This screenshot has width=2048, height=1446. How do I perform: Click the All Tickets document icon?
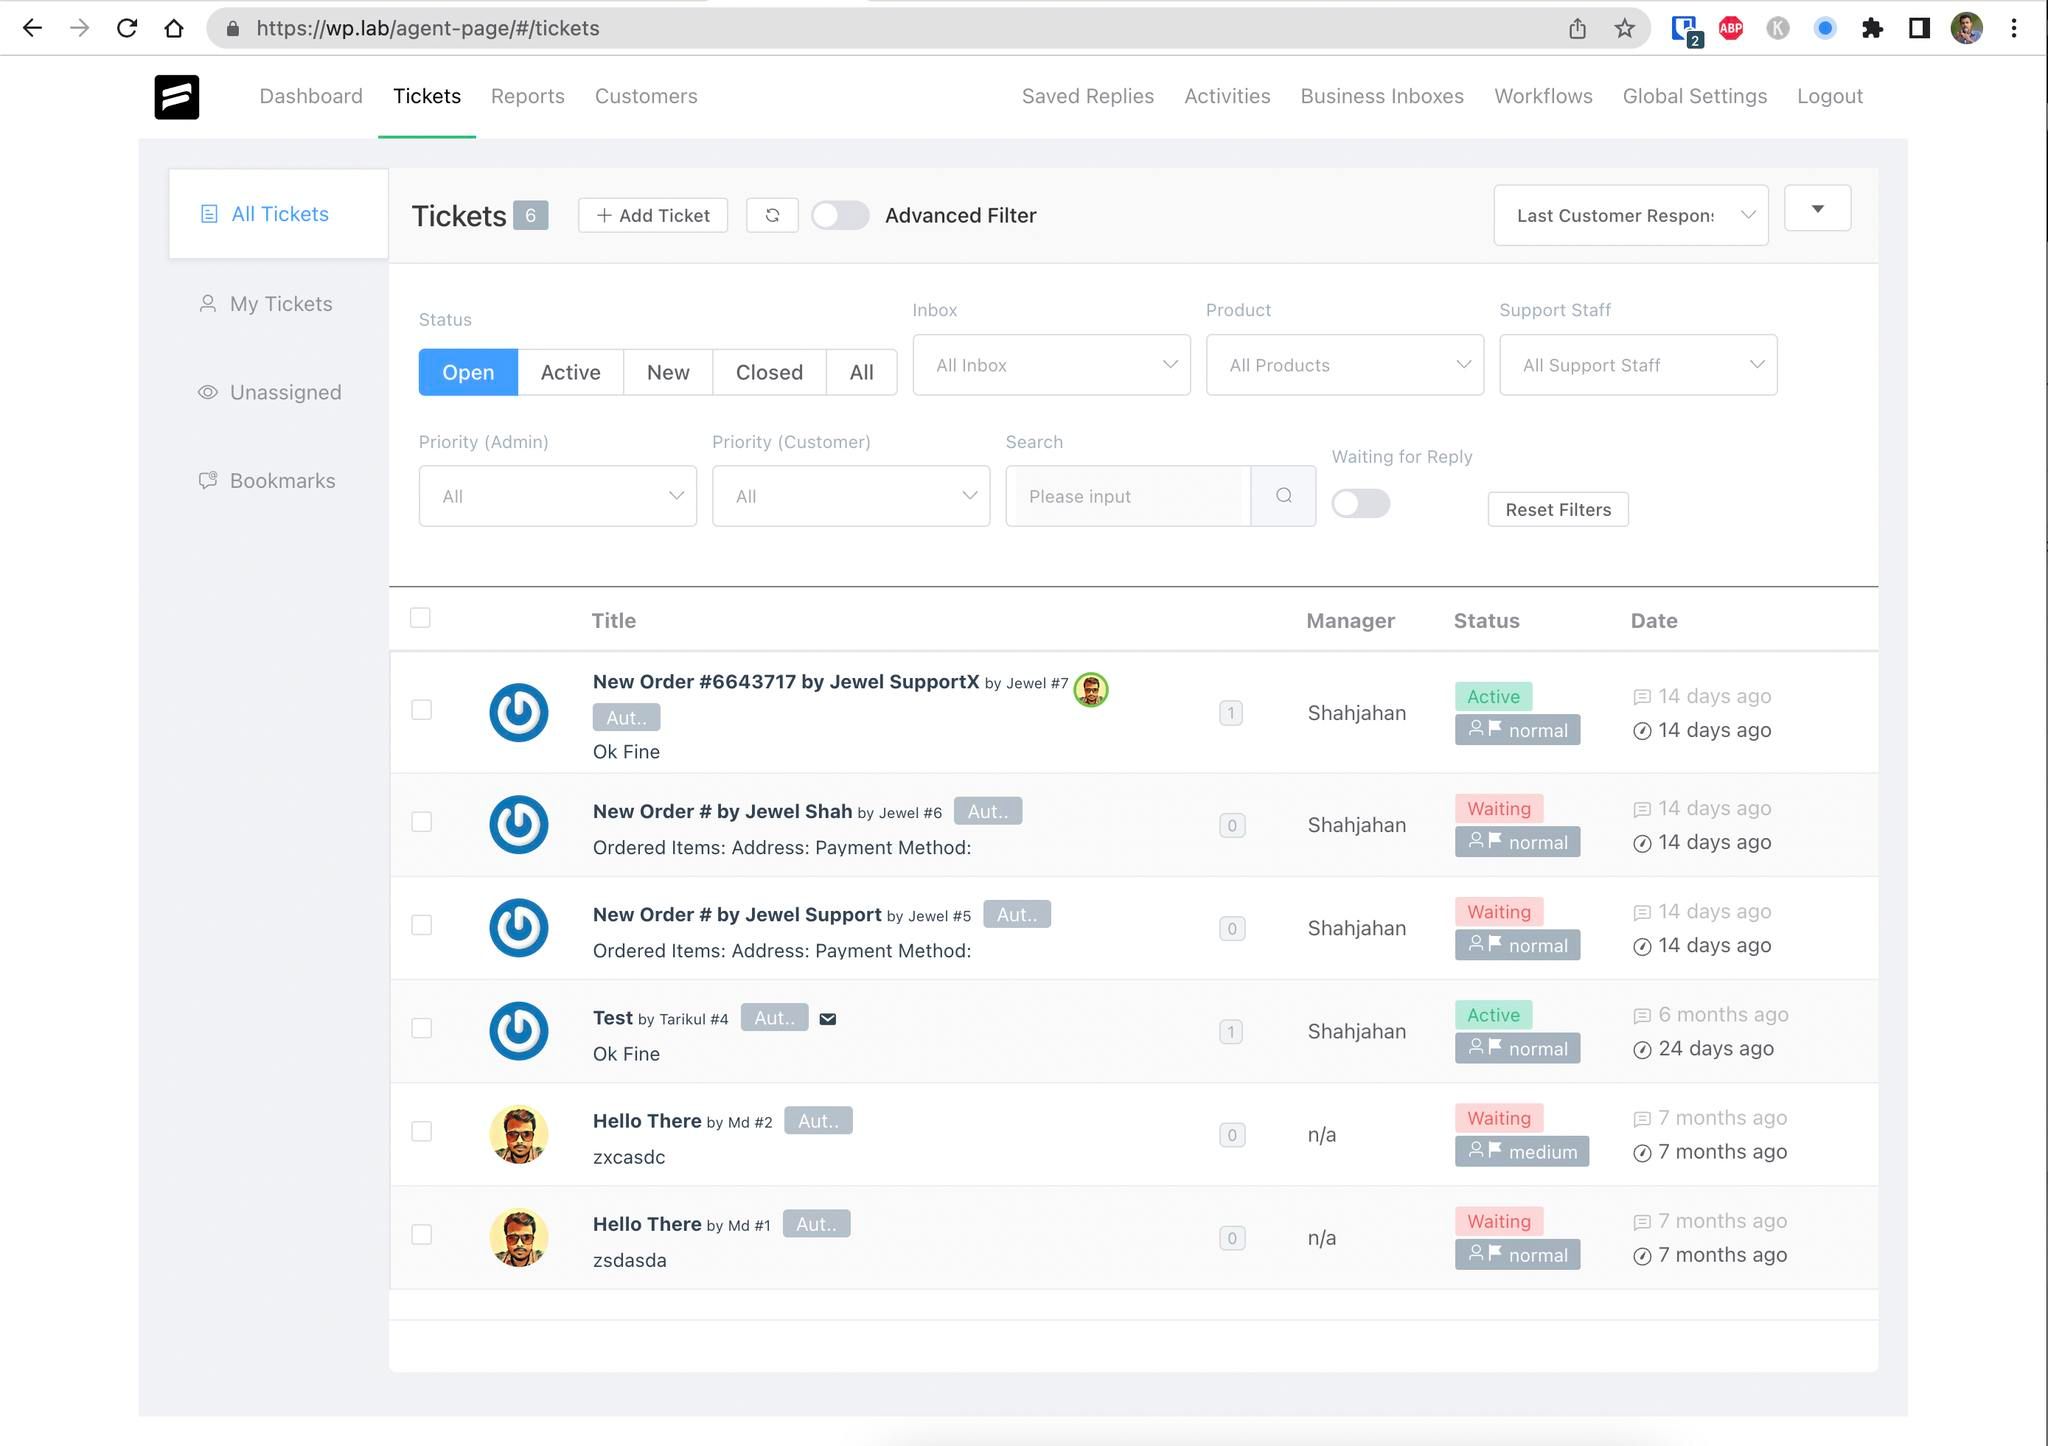pos(208,213)
